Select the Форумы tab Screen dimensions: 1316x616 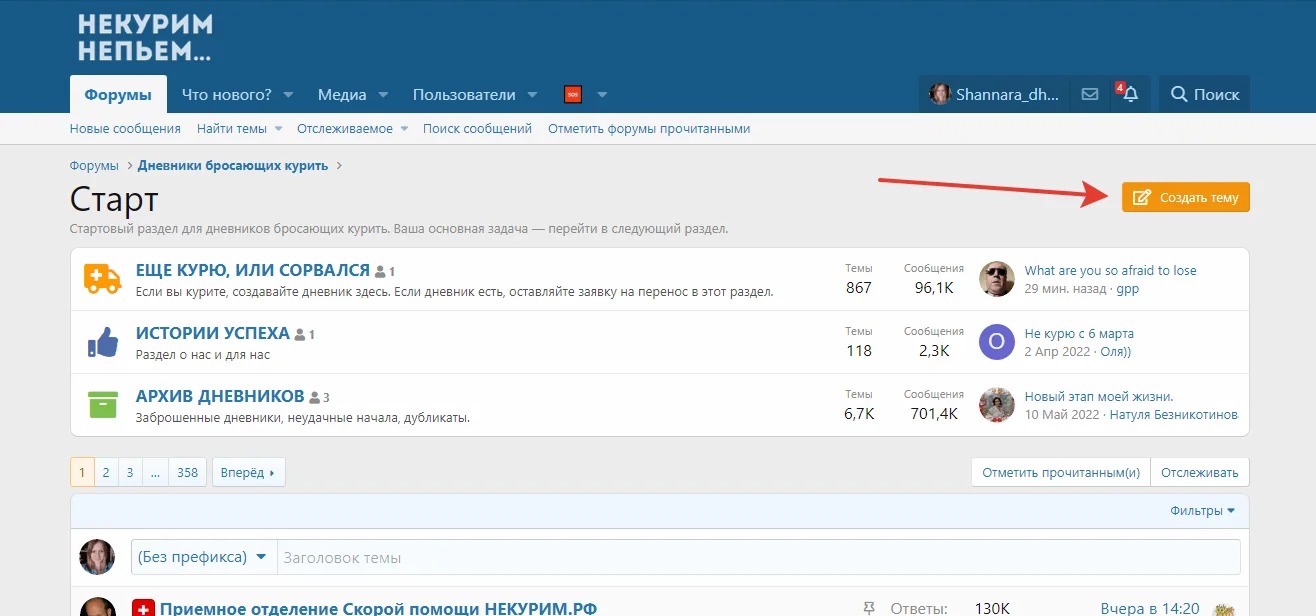click(118, 95)
